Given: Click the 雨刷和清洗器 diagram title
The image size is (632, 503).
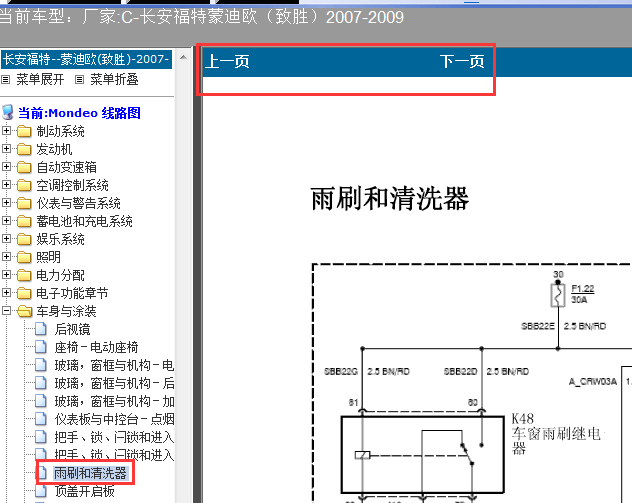Looking at the screenshot, I should tap(390, 199).
